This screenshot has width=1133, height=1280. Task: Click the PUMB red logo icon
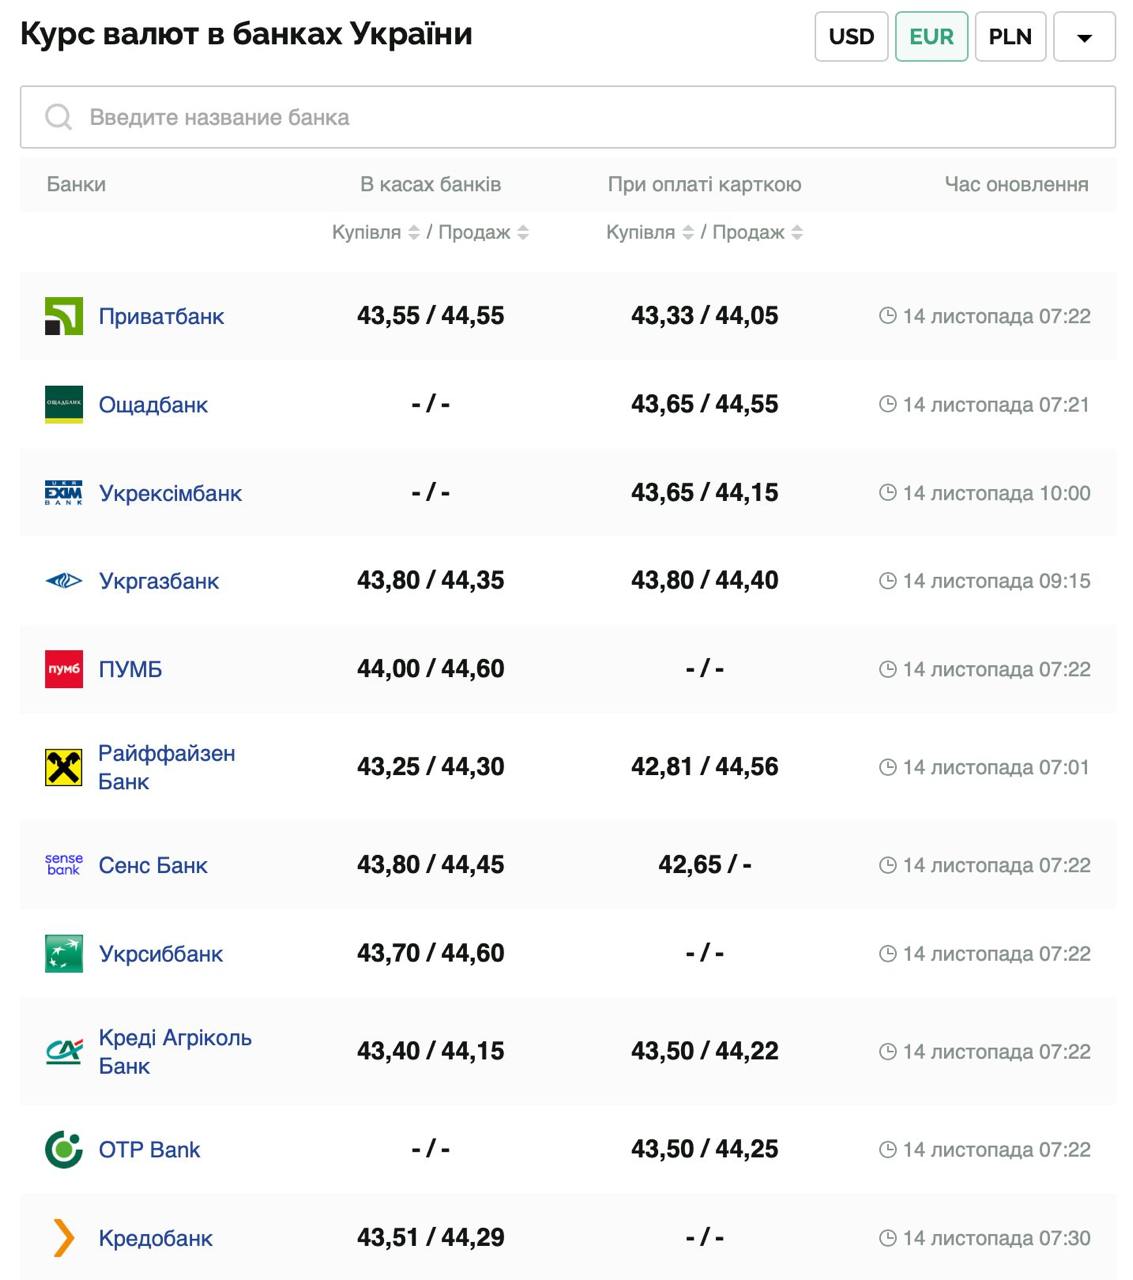pyautogui.click(x=64, y=669)
